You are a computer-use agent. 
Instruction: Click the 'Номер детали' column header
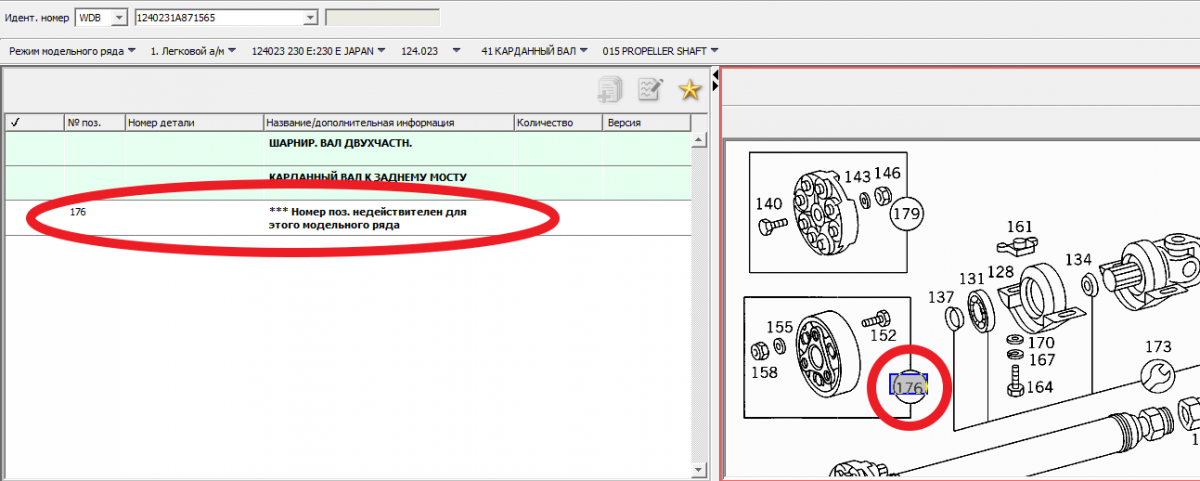click(194, 123)
